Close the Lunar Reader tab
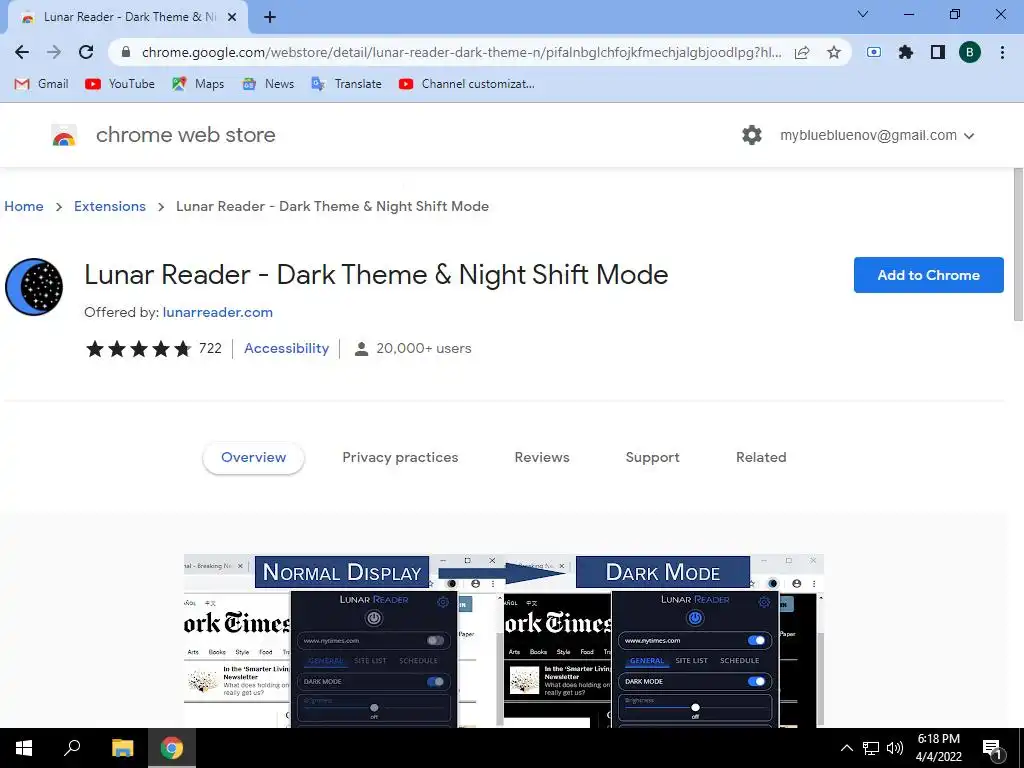The image size is (1024, 768). 232,18
